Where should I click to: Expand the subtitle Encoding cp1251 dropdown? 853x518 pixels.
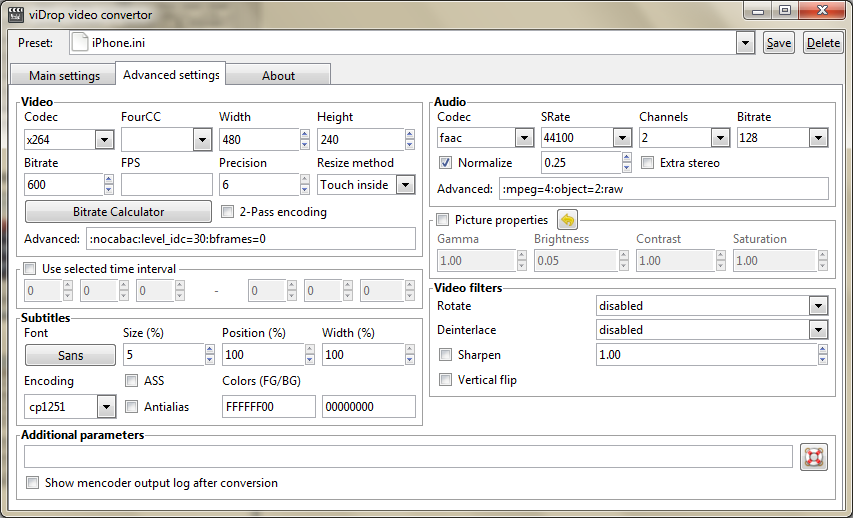pos(106,407)
